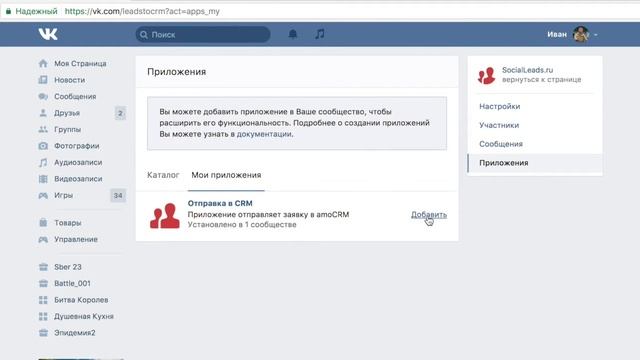Viewport: 640px width, 360px height.
Task: Click the people icon beside Группы
Action: point(43,129)
